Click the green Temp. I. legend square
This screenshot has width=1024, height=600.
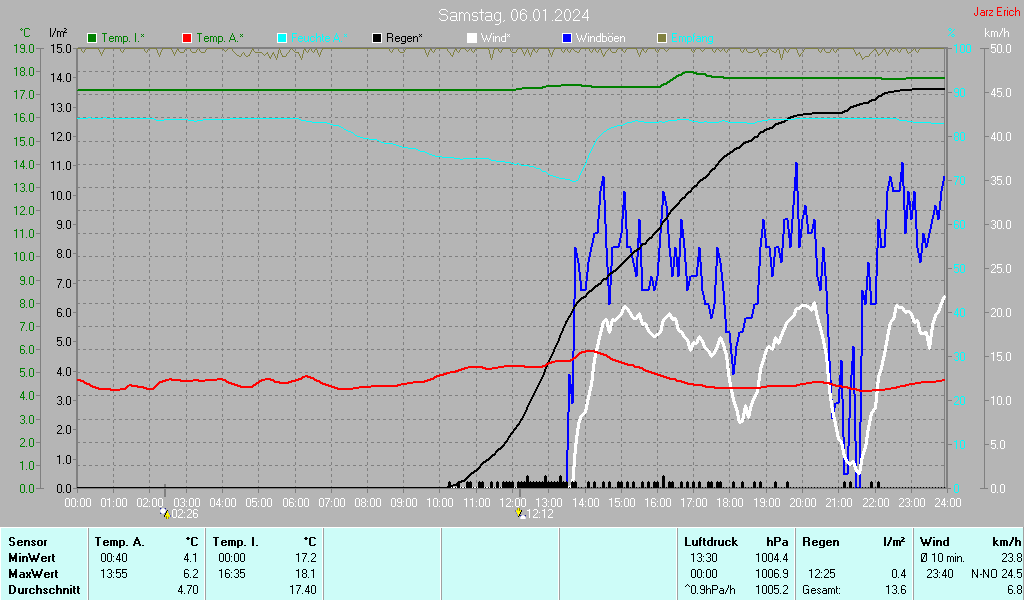(x=93, y=38)
